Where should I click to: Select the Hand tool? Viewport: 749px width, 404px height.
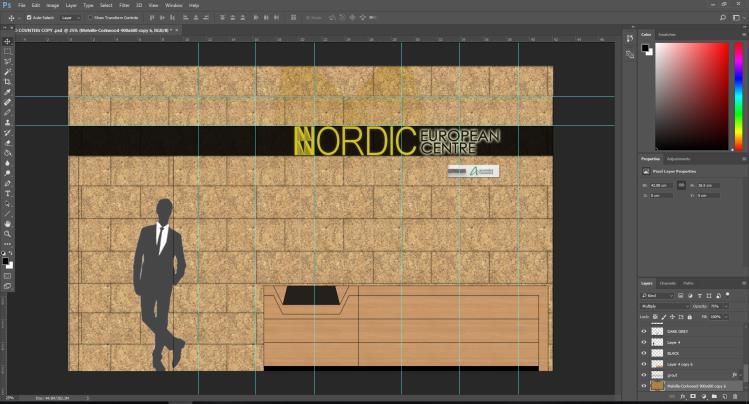7,223
